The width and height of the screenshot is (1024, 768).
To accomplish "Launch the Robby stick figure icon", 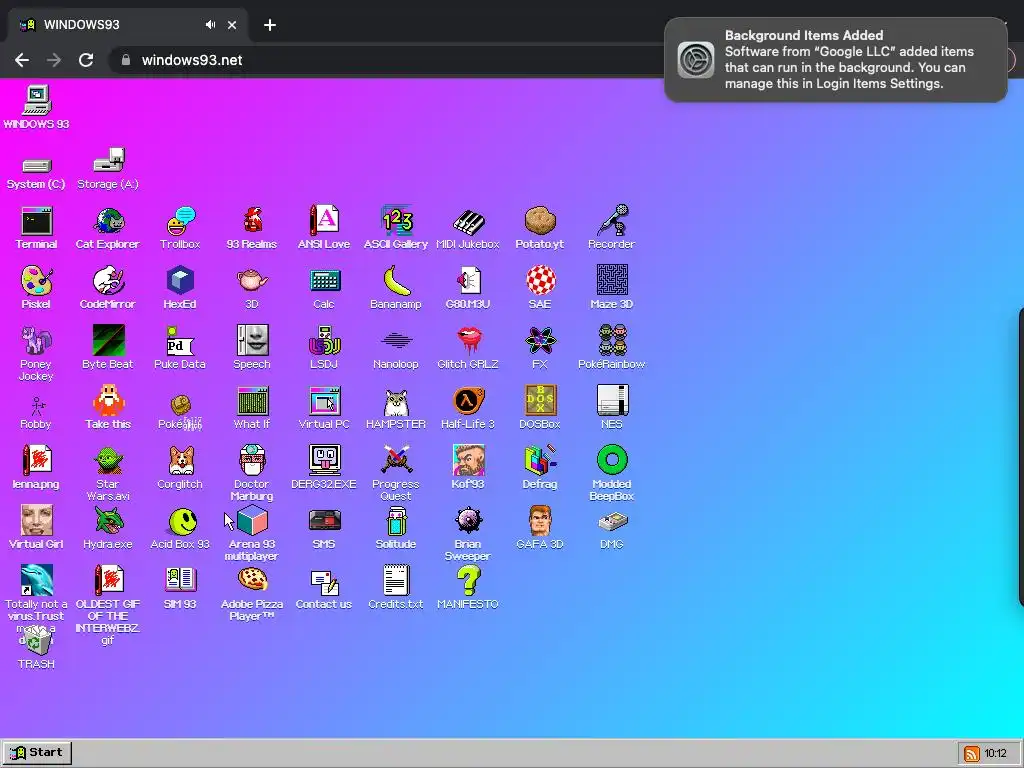I will tap(37, 406).
